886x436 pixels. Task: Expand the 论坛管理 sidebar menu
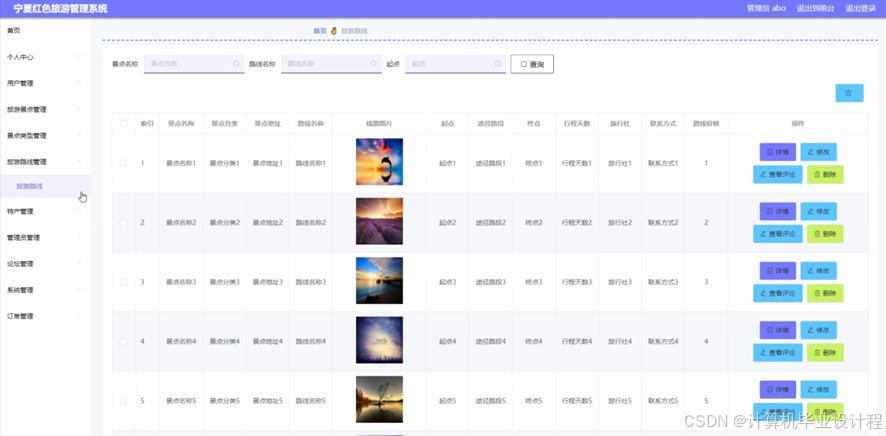pos(45,264)
